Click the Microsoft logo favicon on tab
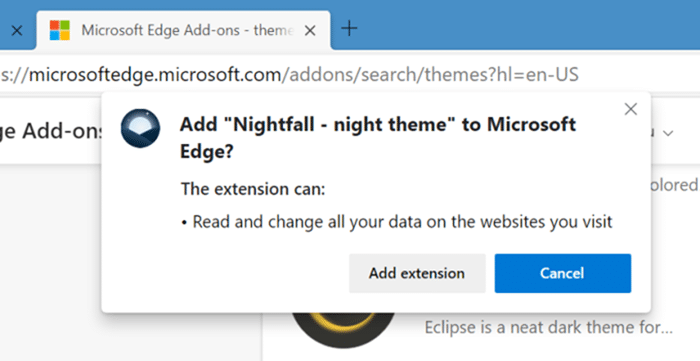Screen dimensions: 700x361 (60, 30)
